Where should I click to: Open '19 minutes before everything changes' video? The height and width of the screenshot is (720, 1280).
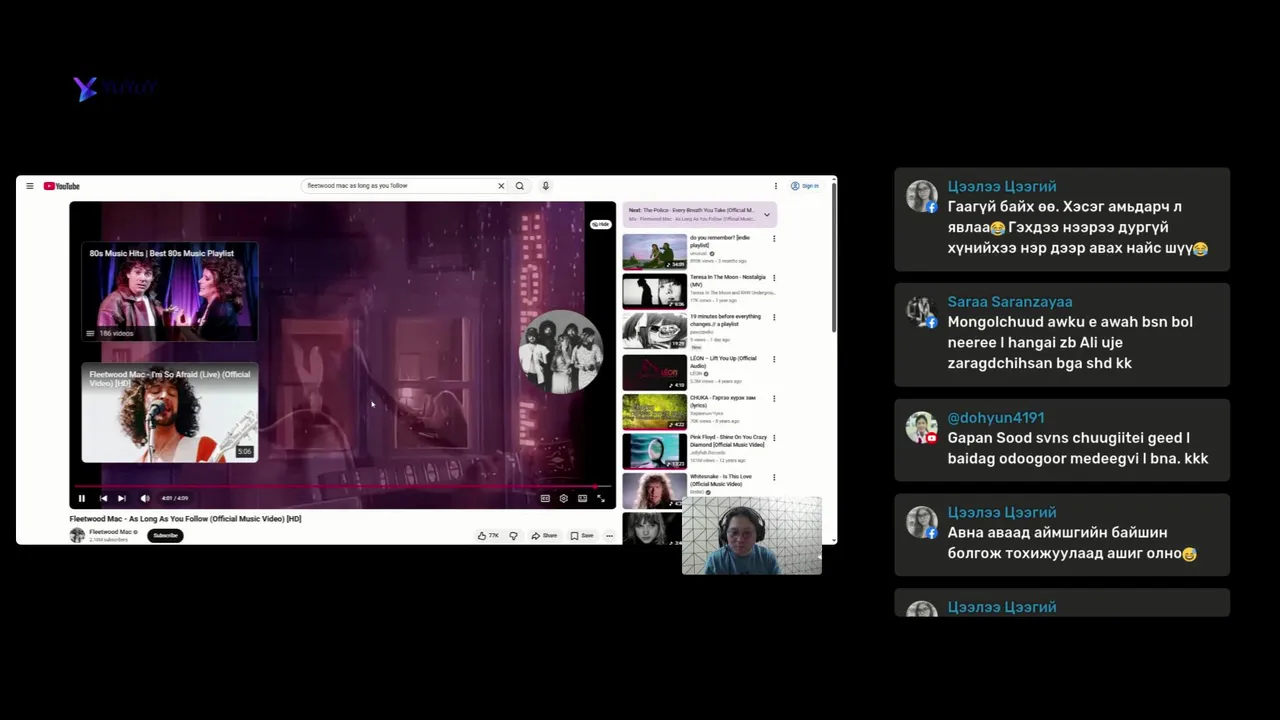[x=655, y=331]
